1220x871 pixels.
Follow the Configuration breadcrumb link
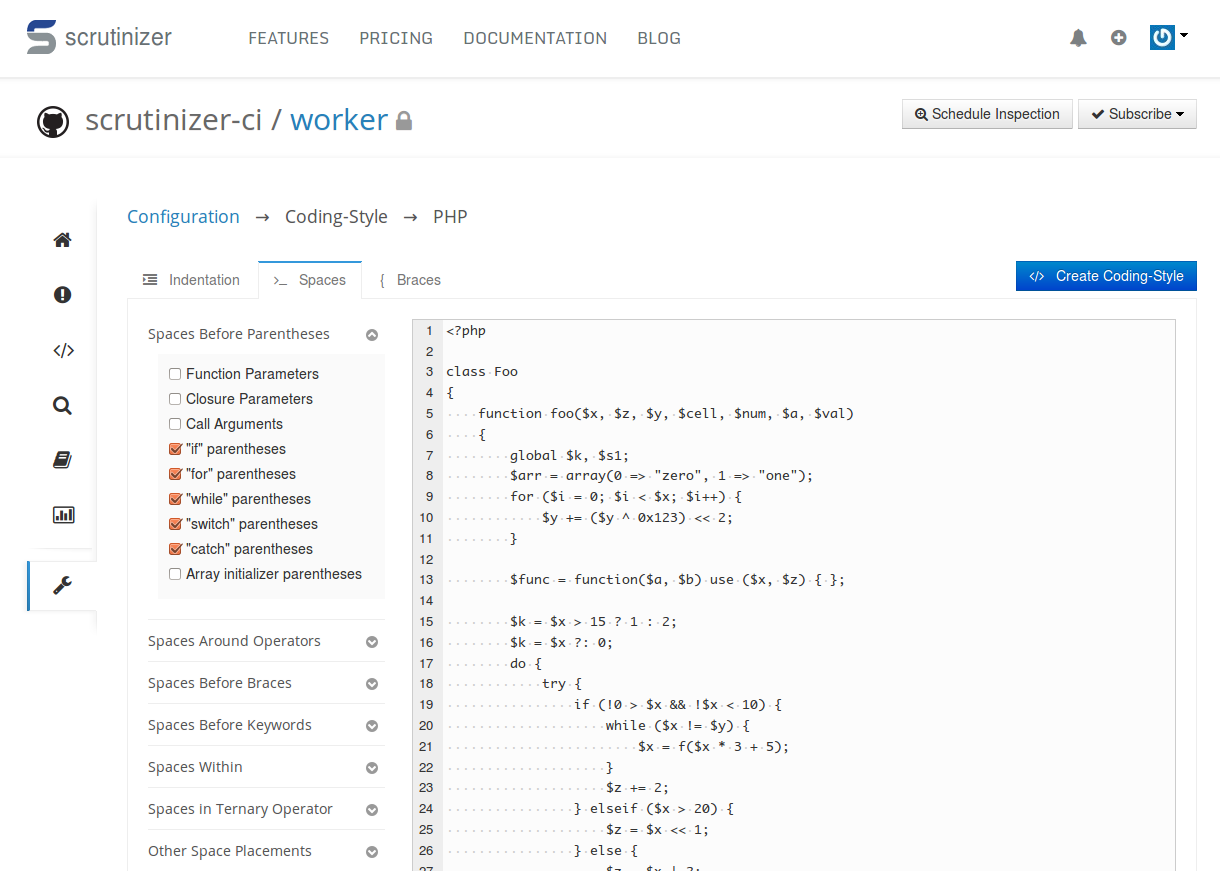click(x=183, y=217)
